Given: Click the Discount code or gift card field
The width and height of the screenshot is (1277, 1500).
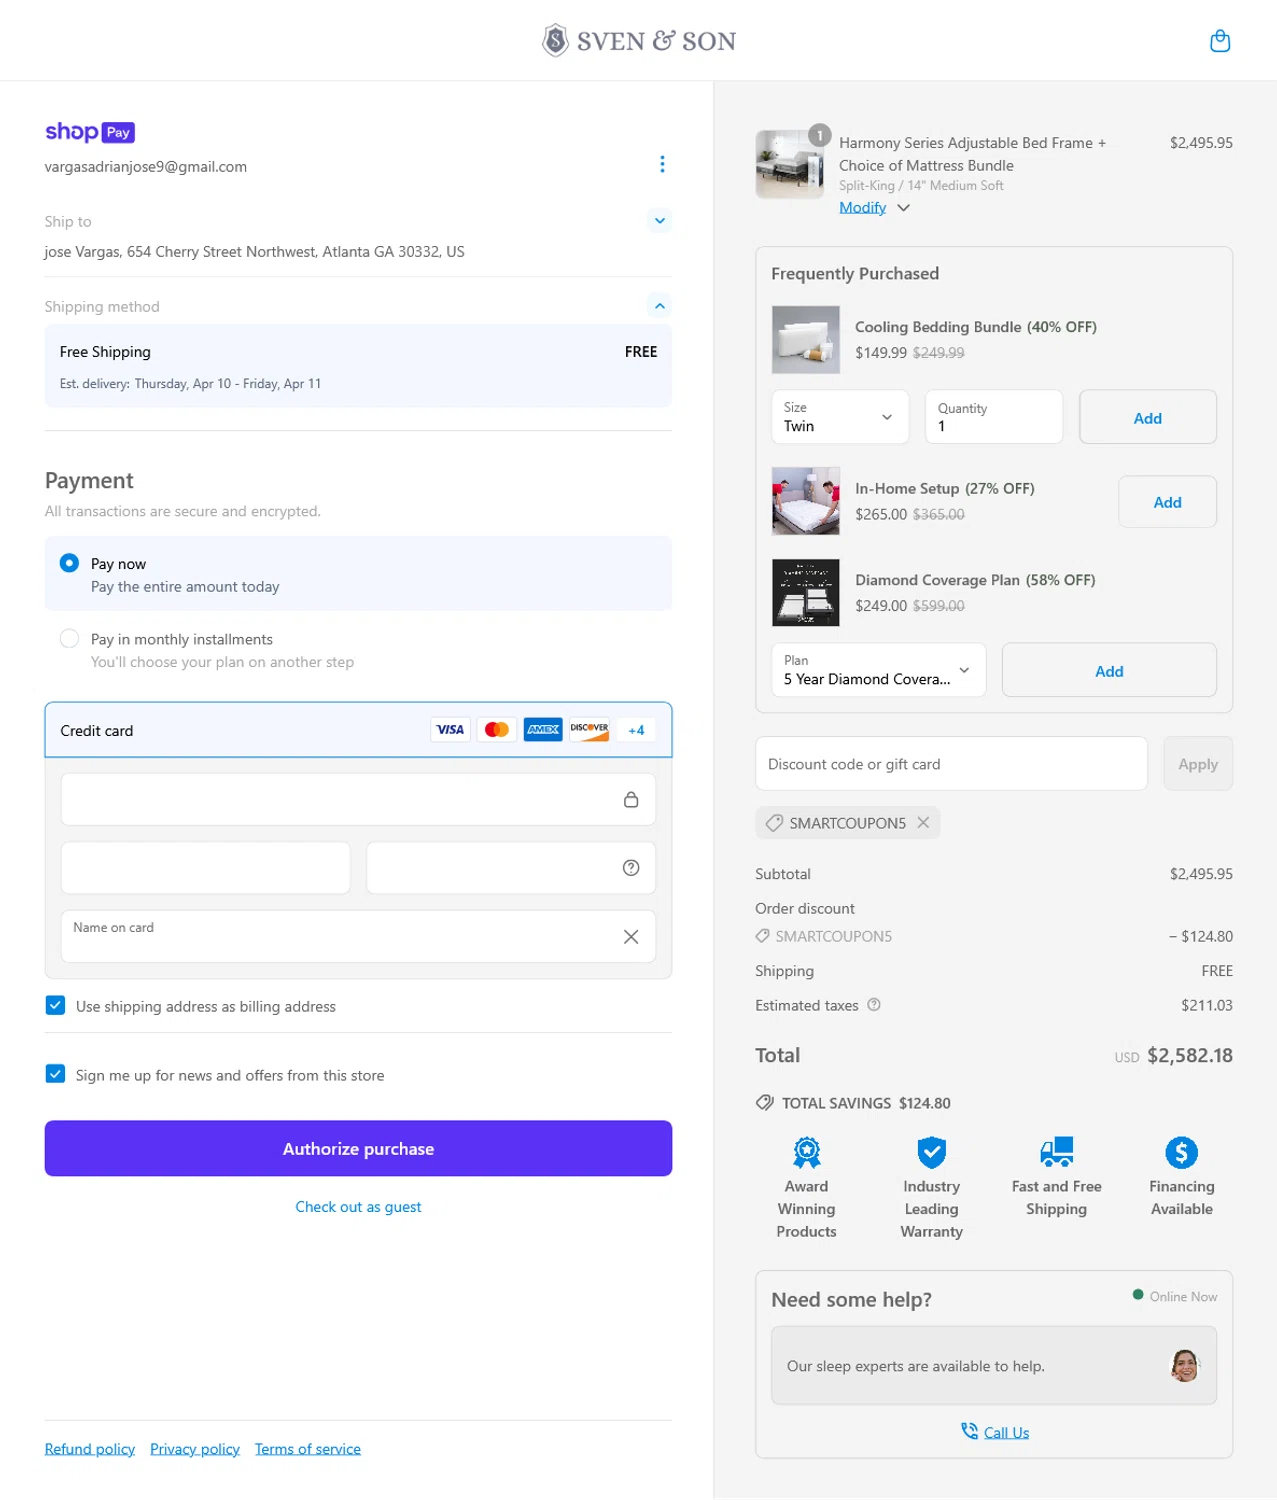Looking at the screenshot, I should [x=951, y=764].
